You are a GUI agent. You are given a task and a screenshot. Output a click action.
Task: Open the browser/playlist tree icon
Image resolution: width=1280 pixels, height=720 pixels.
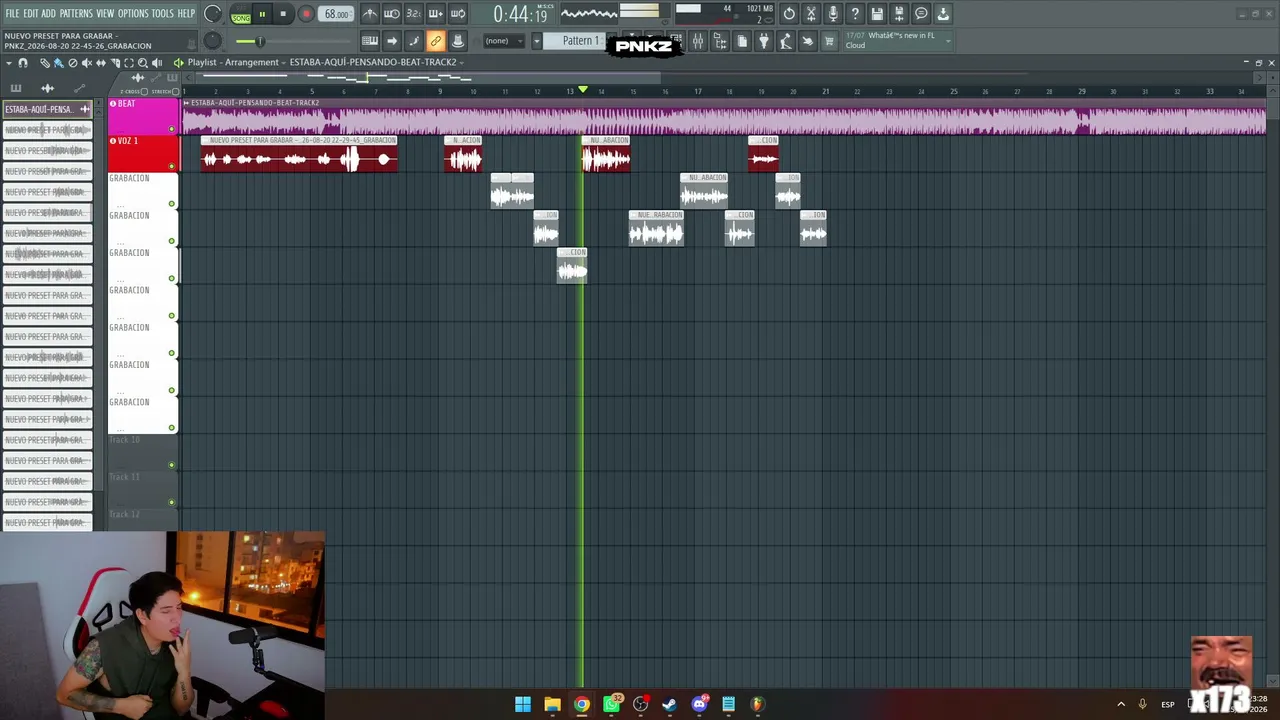click(720, 41)
